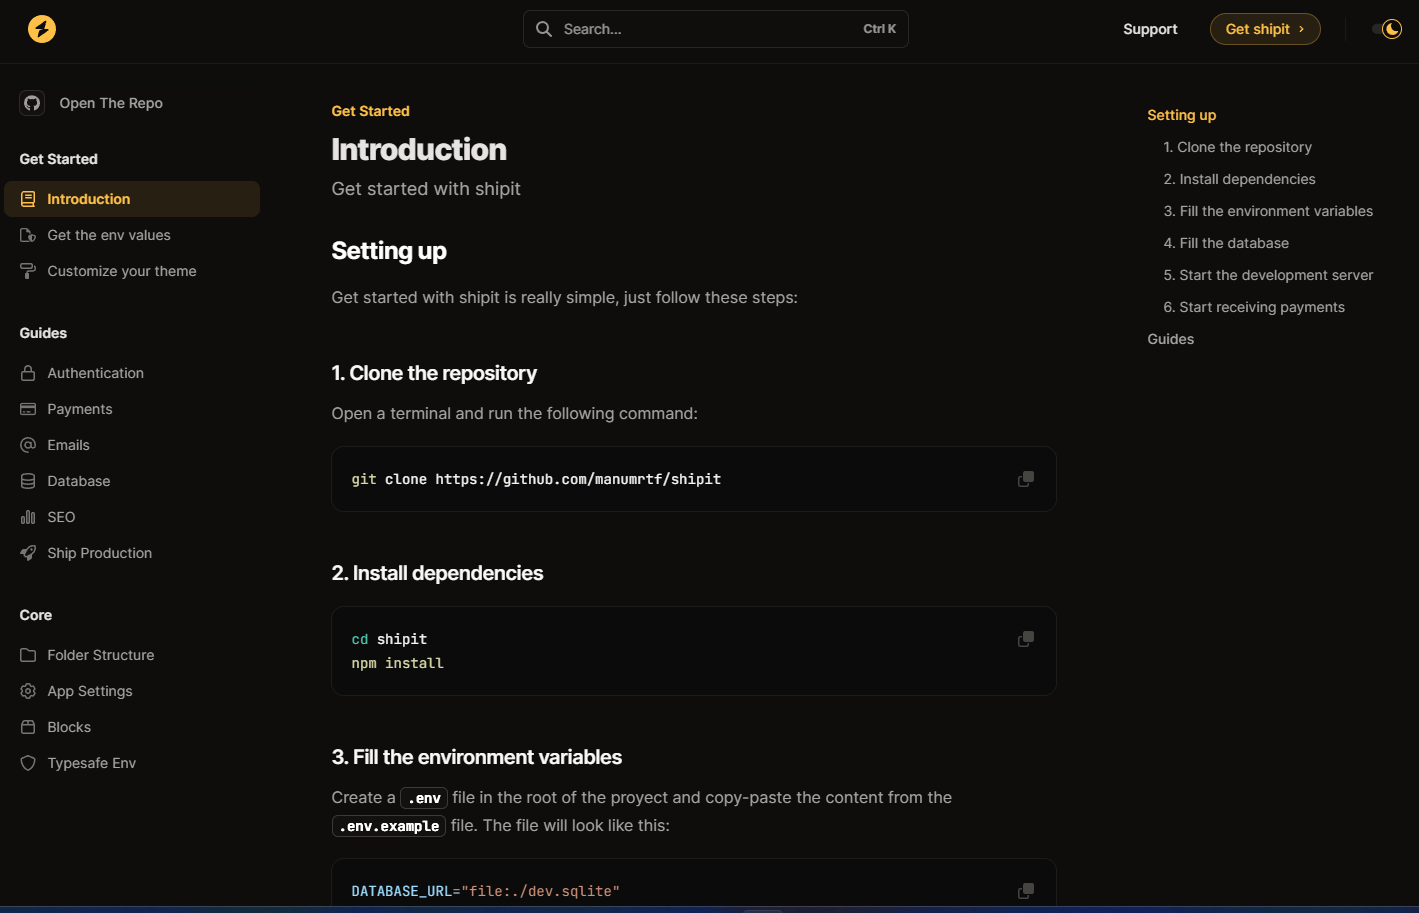The height and width of the screenshot is (913, 1419).
Task: Jump to 2. Install dependencies in contents
Action: coord(1240,179)
